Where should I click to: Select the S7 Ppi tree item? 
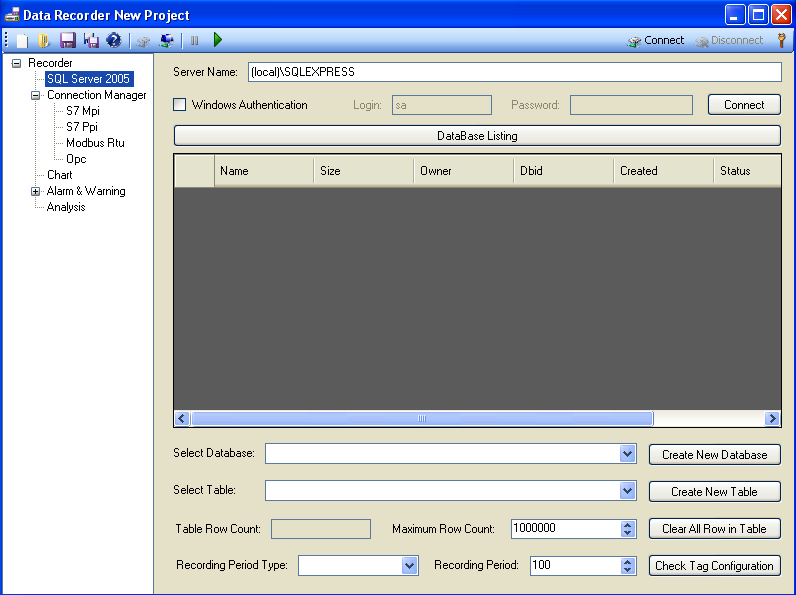82,127
